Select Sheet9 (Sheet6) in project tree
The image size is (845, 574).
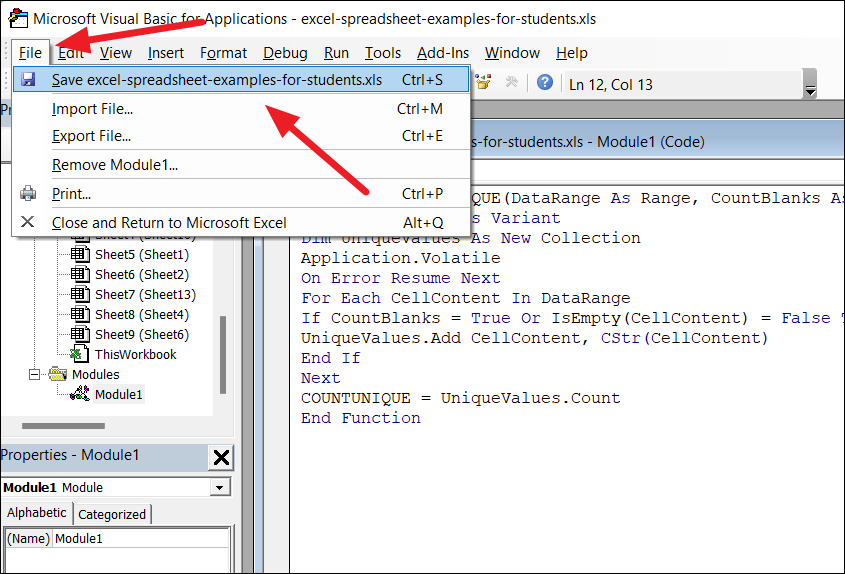(x=142, y=334)
